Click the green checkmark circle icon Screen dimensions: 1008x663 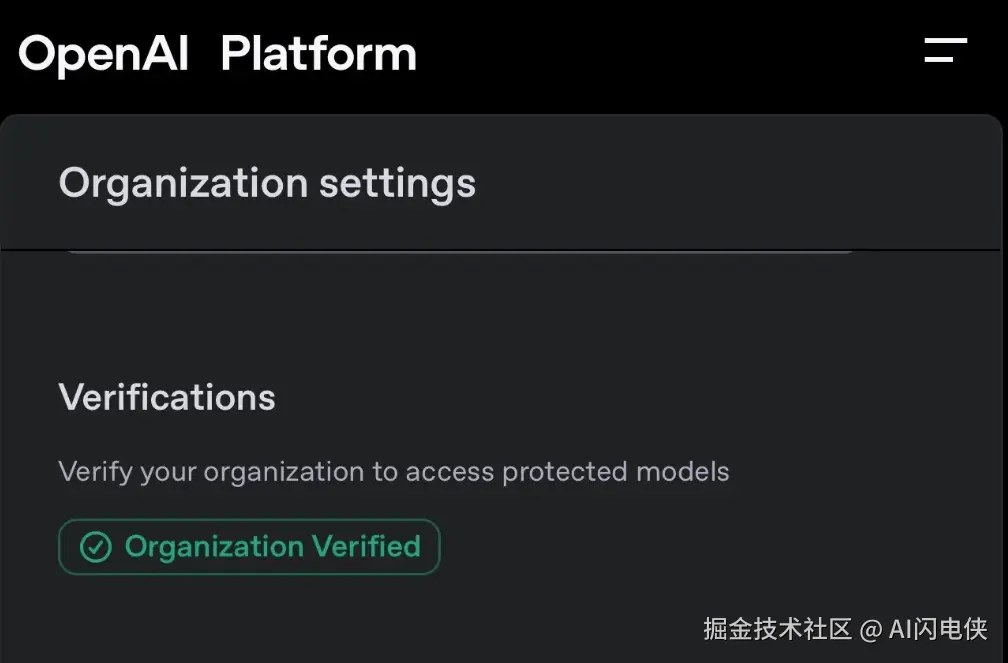tap(95, 547)
